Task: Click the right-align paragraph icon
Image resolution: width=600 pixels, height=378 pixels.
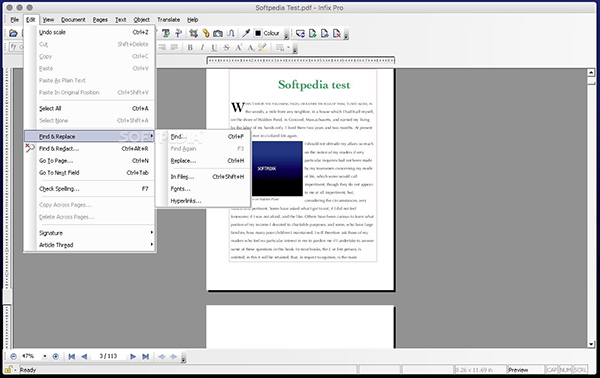Action: click(x=162, y=47)
